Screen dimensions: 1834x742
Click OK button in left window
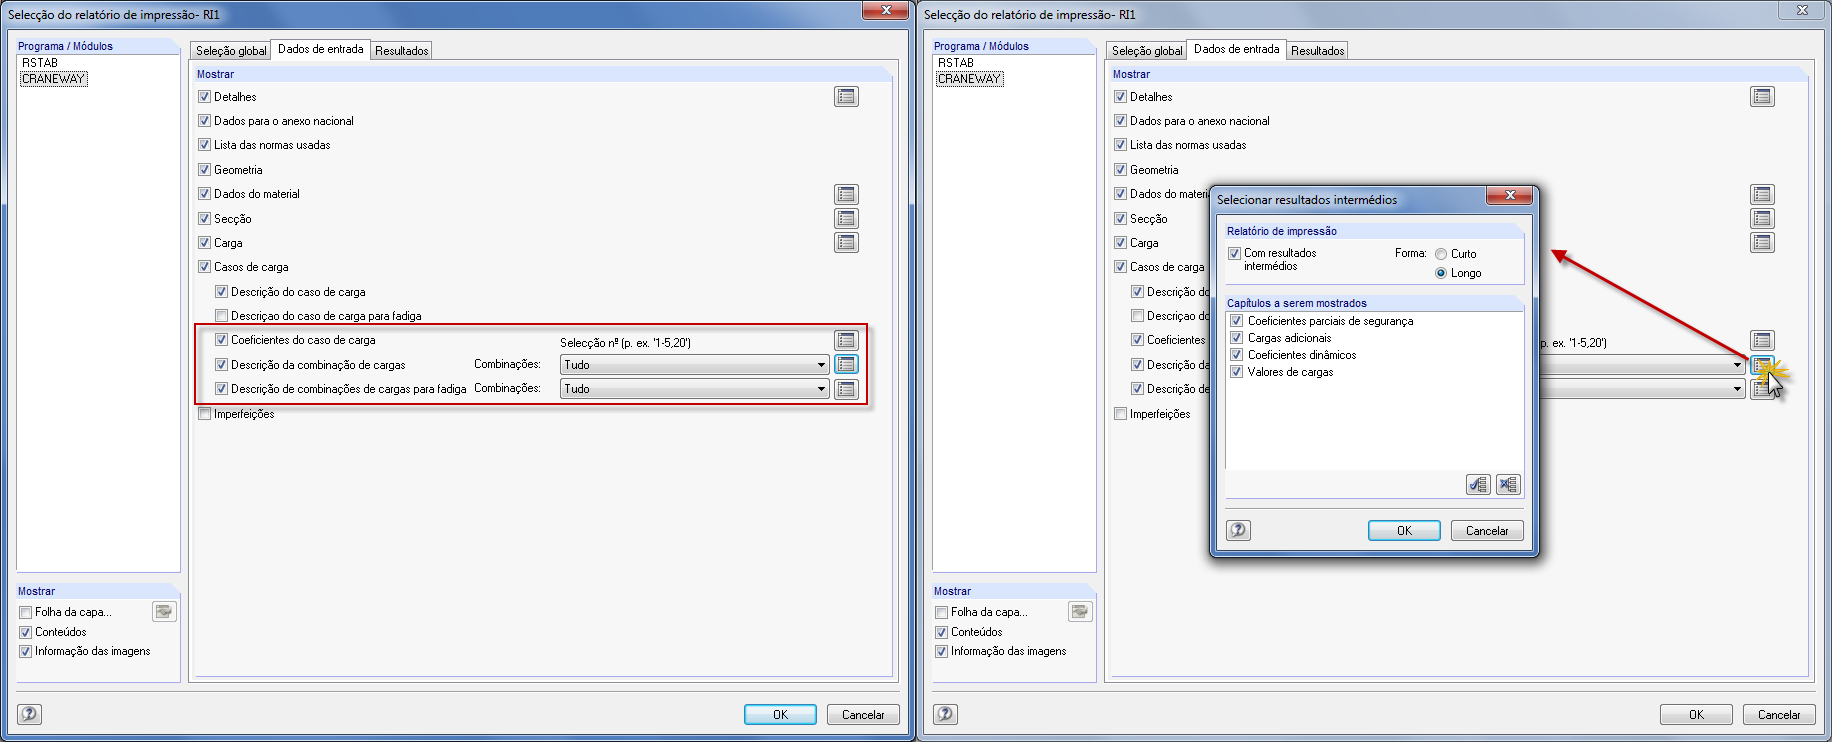pyautogui.click(x=780, y=715)
